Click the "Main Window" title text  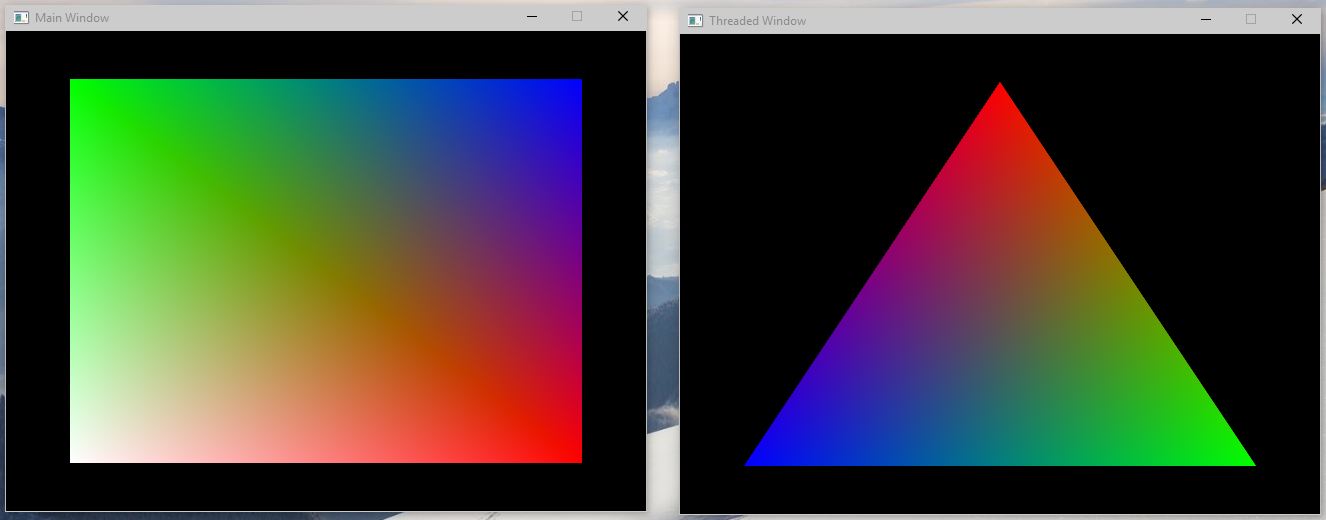pyautogui.click(x=72, y=18)
